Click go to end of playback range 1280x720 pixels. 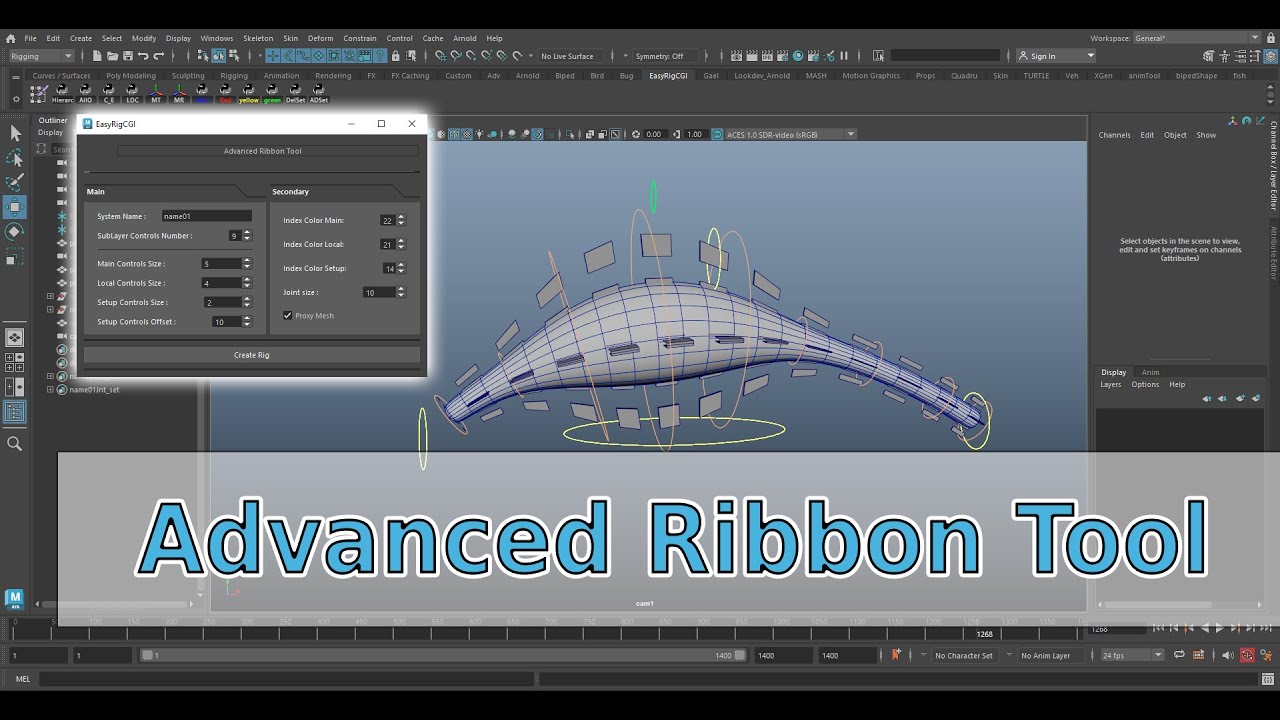pyautogui.click(x=1264, y=628)
